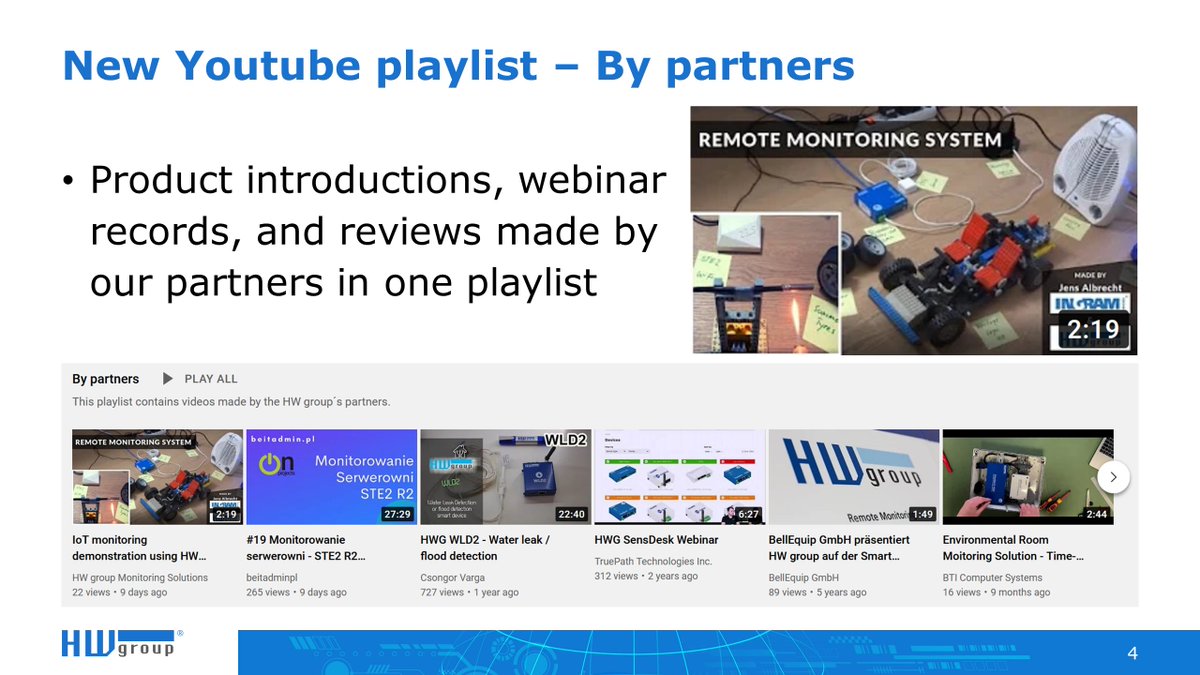Open the HWG SensDesk Webinar thumbnail
The width and height of the screenshot is (1200, 675).
680,477
